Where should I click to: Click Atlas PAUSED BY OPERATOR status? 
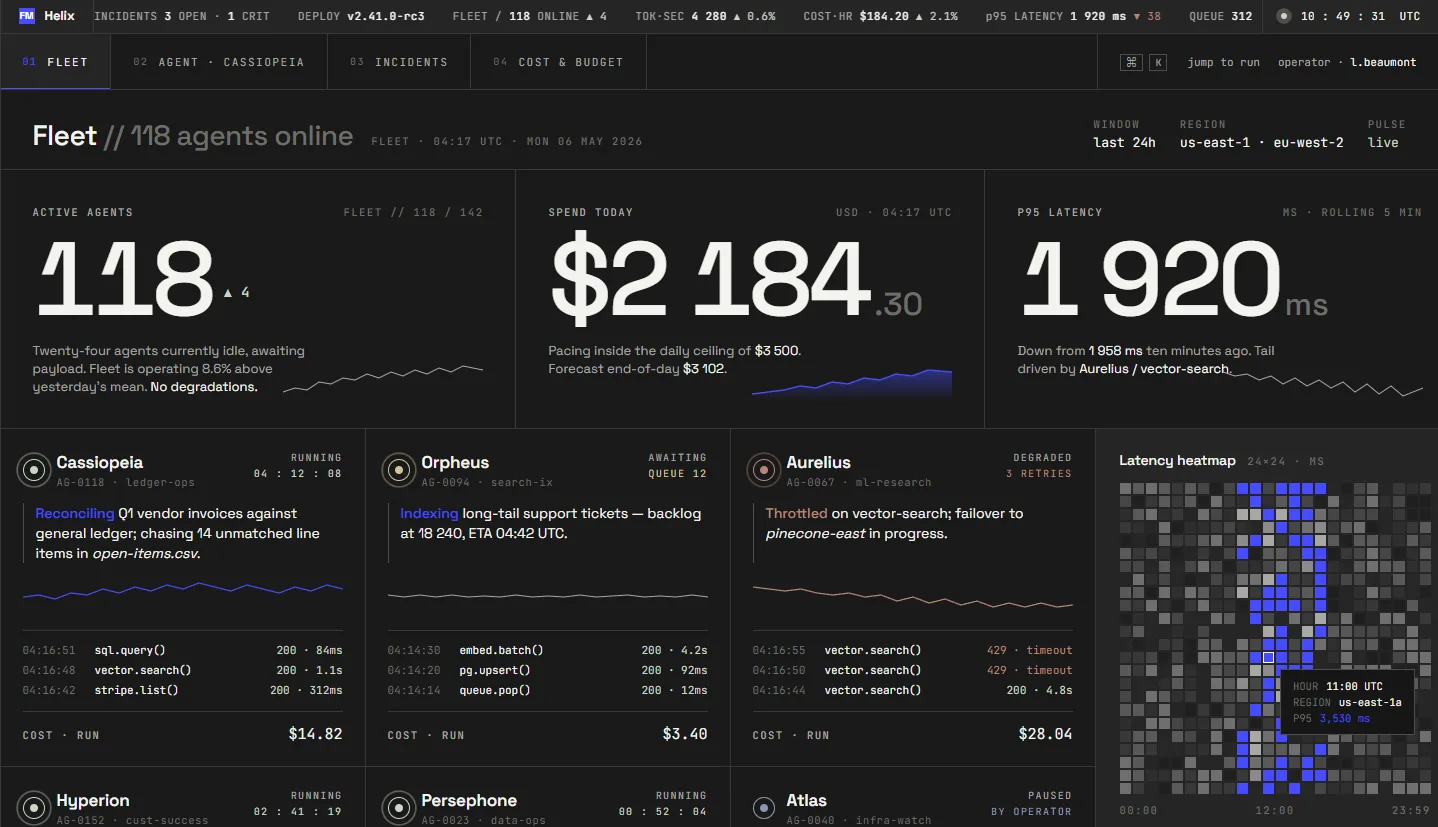pyautogui.click(x=1031, y=803)
